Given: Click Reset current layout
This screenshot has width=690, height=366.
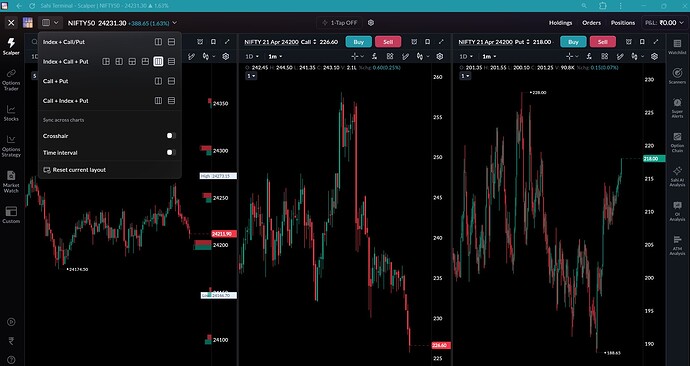Looking at the screenshot, I should click(x=74, y=170).
